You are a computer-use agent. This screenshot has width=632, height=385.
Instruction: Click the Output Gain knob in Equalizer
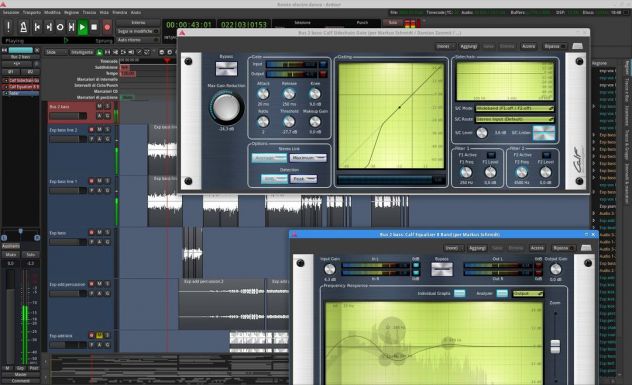point(555,269)
